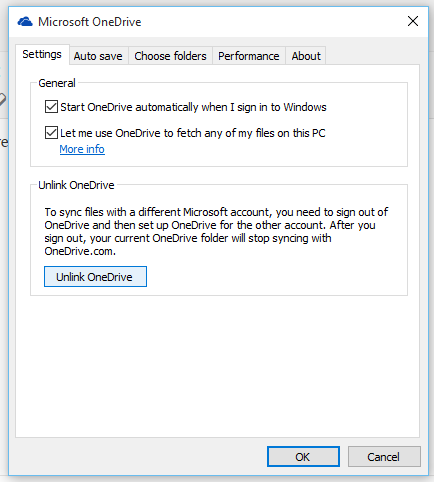434x482 pixels.
Task: Click the Microsoft OneDrive title text
Action: click(x=90, y=22)
